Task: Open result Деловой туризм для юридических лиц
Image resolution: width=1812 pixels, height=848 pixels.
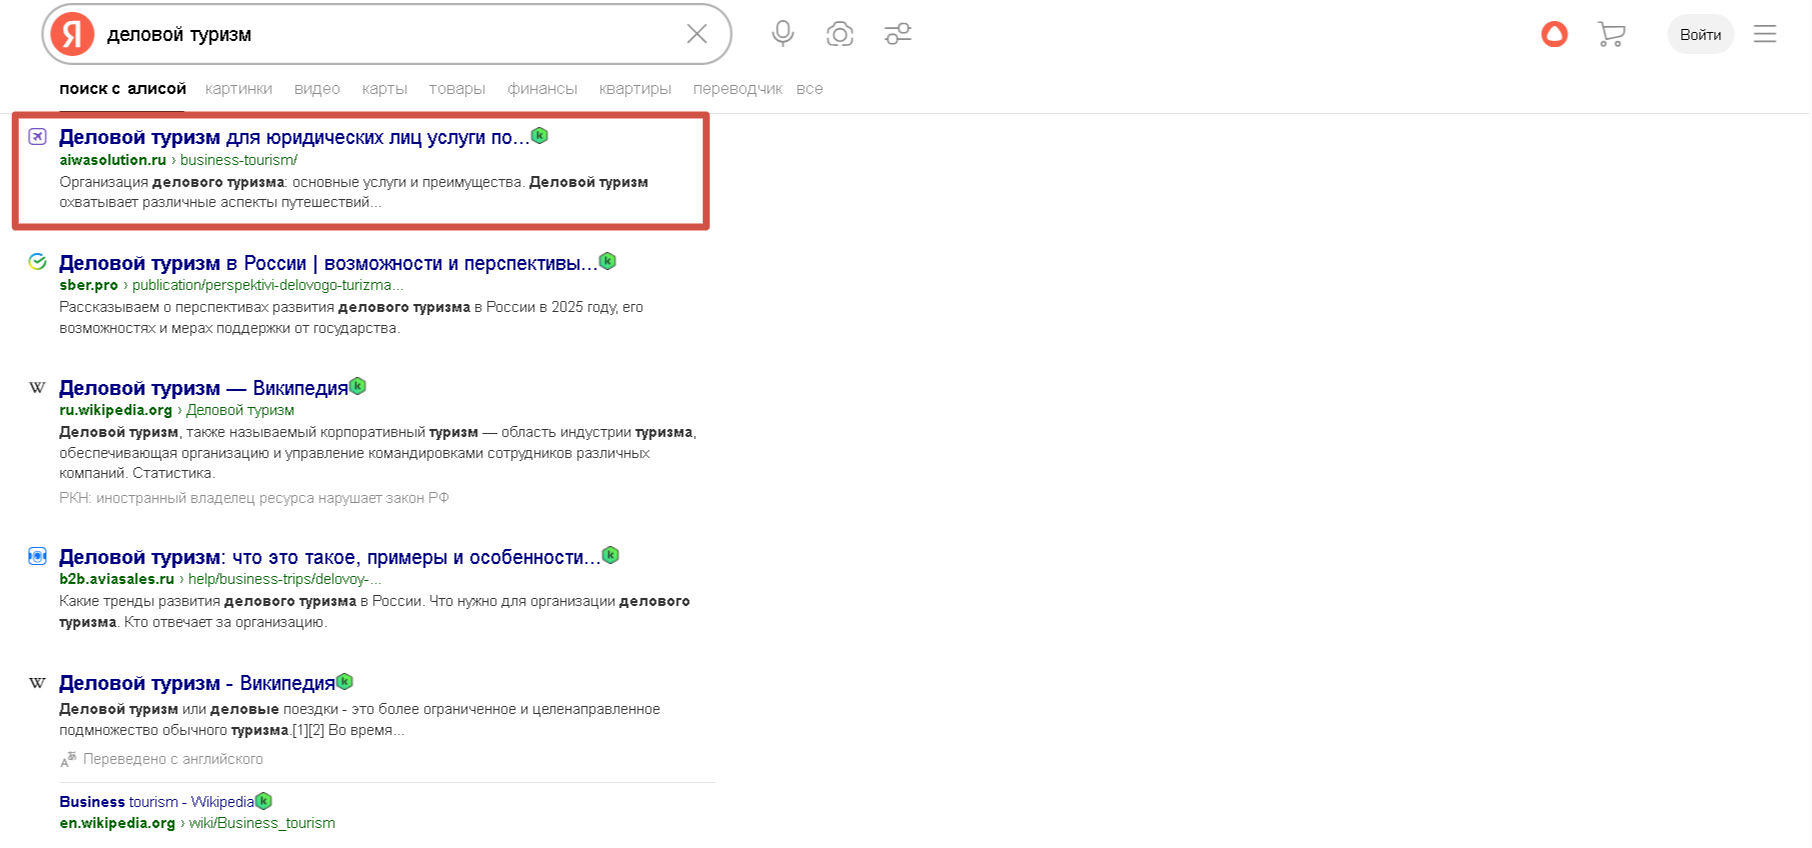Action: click(x=294, y=137)
